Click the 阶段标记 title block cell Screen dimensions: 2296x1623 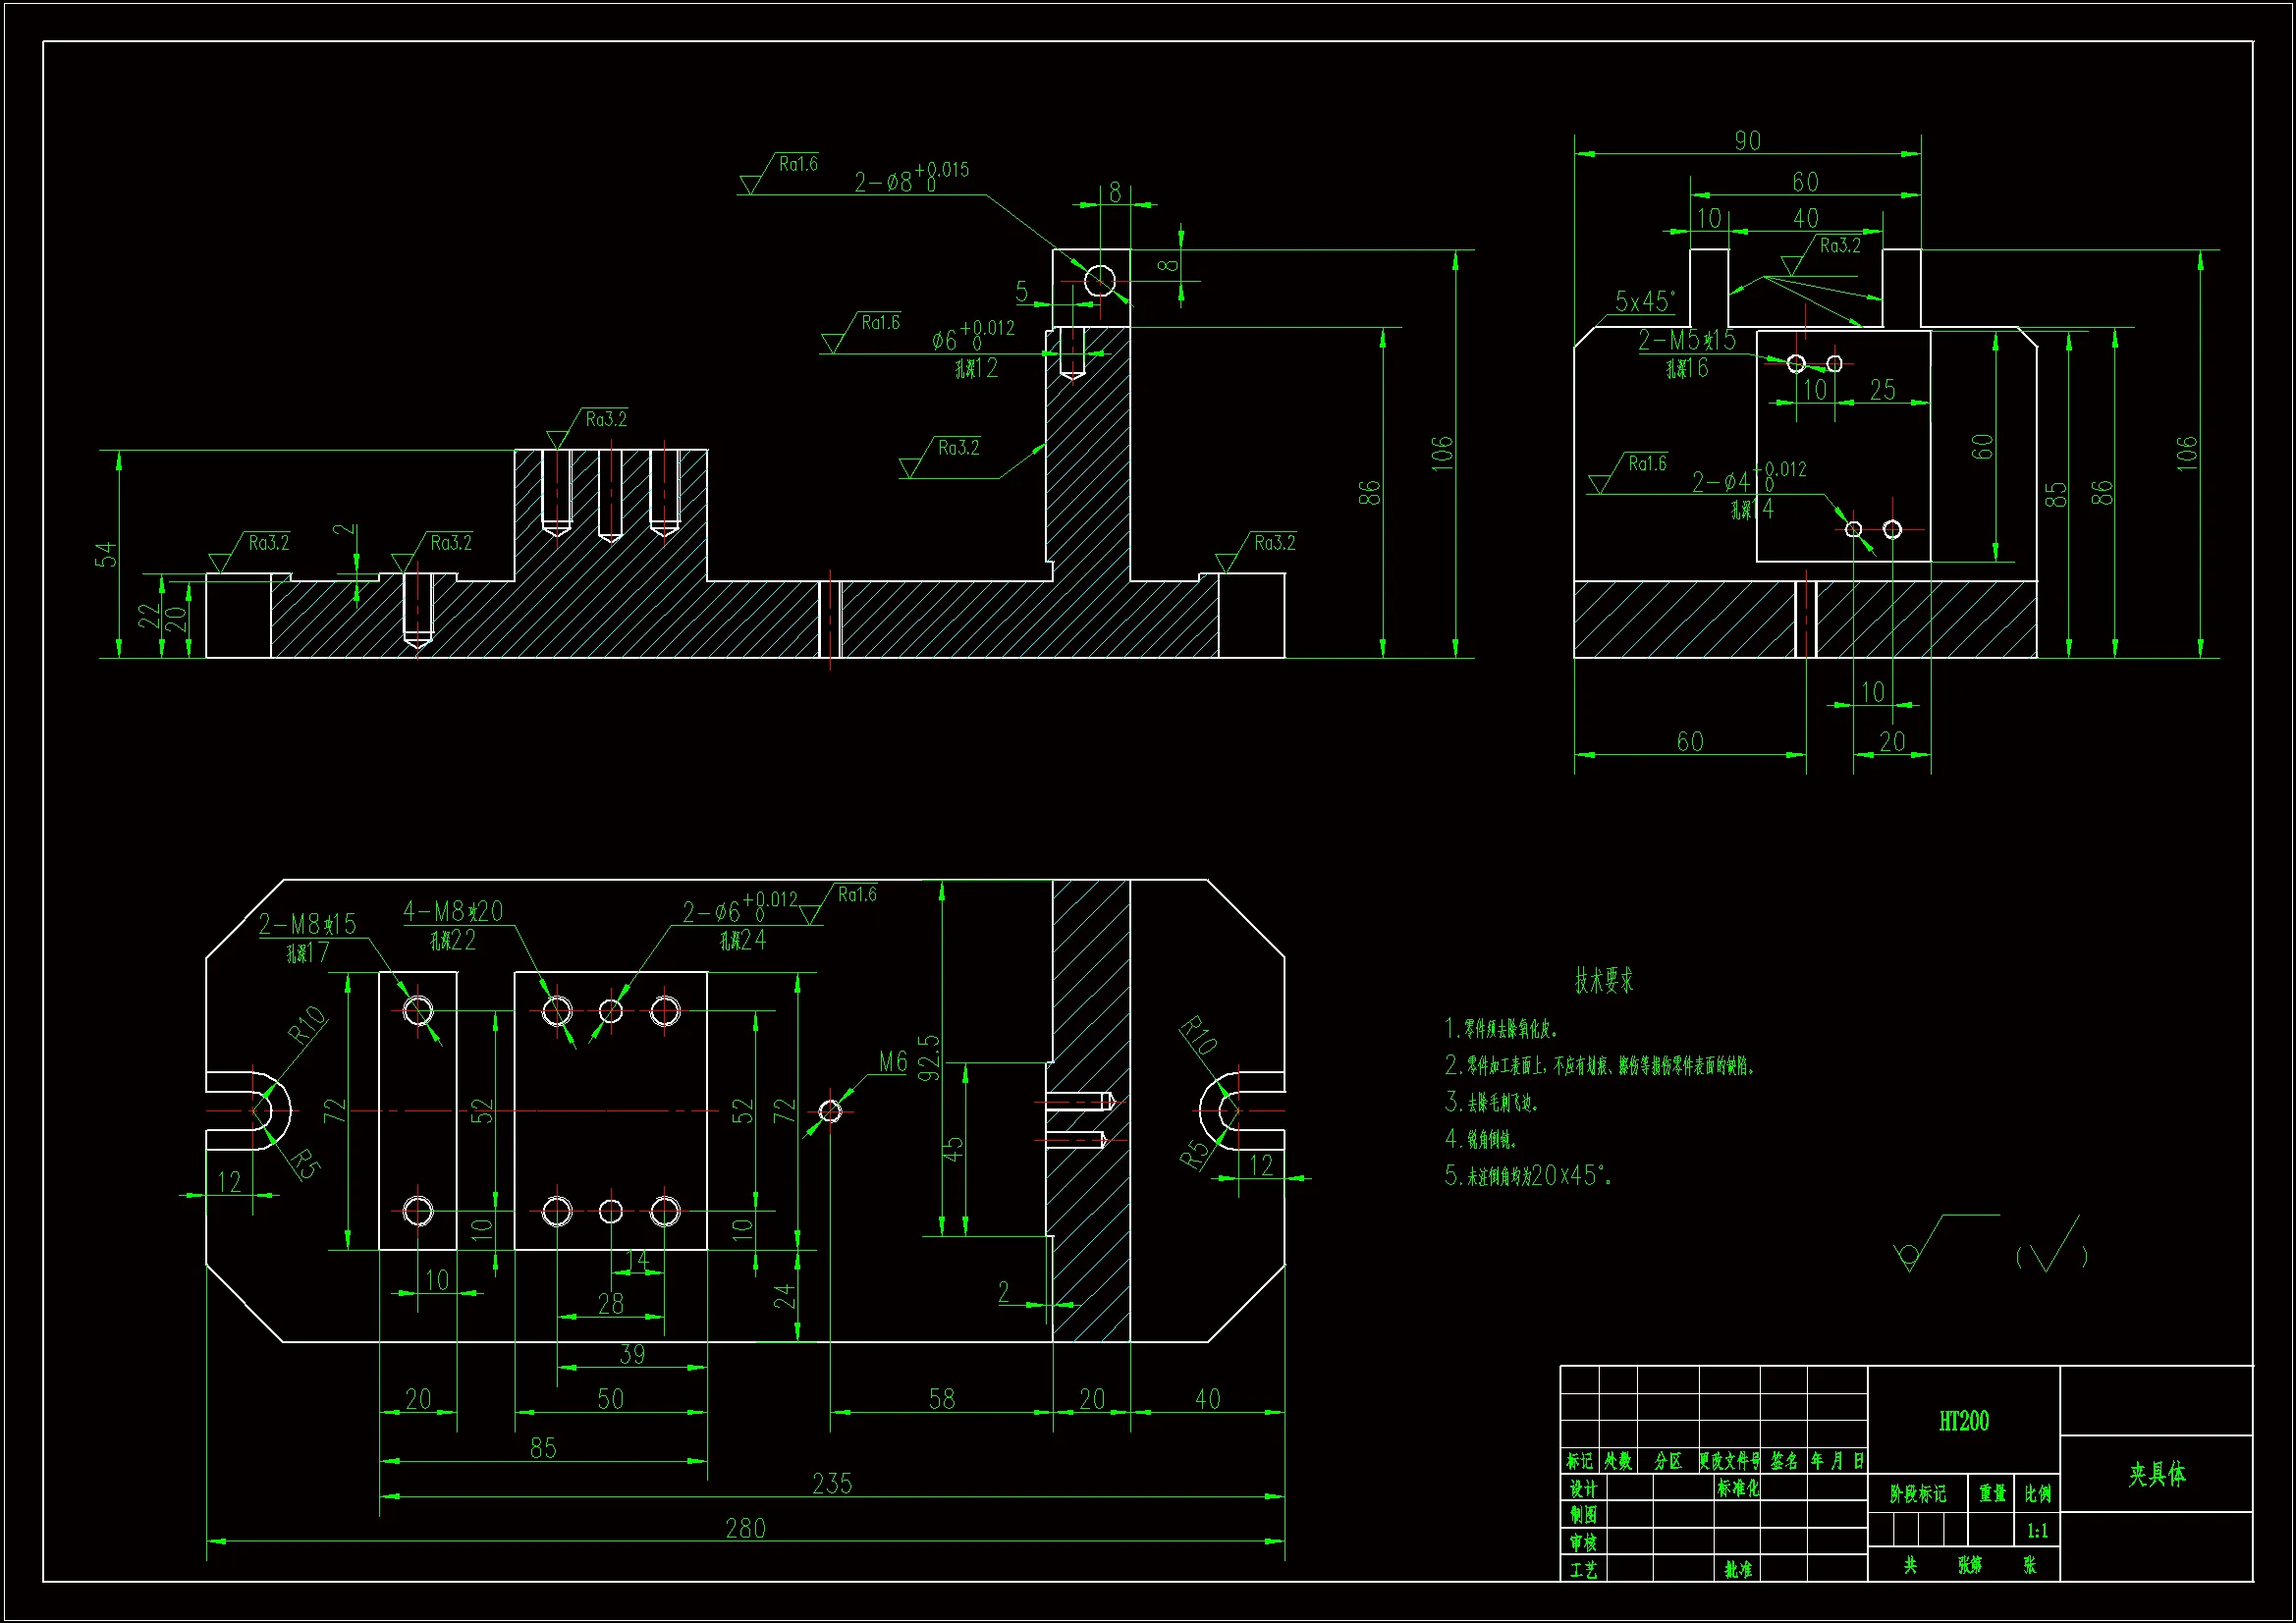[x=1917, y=1494]
